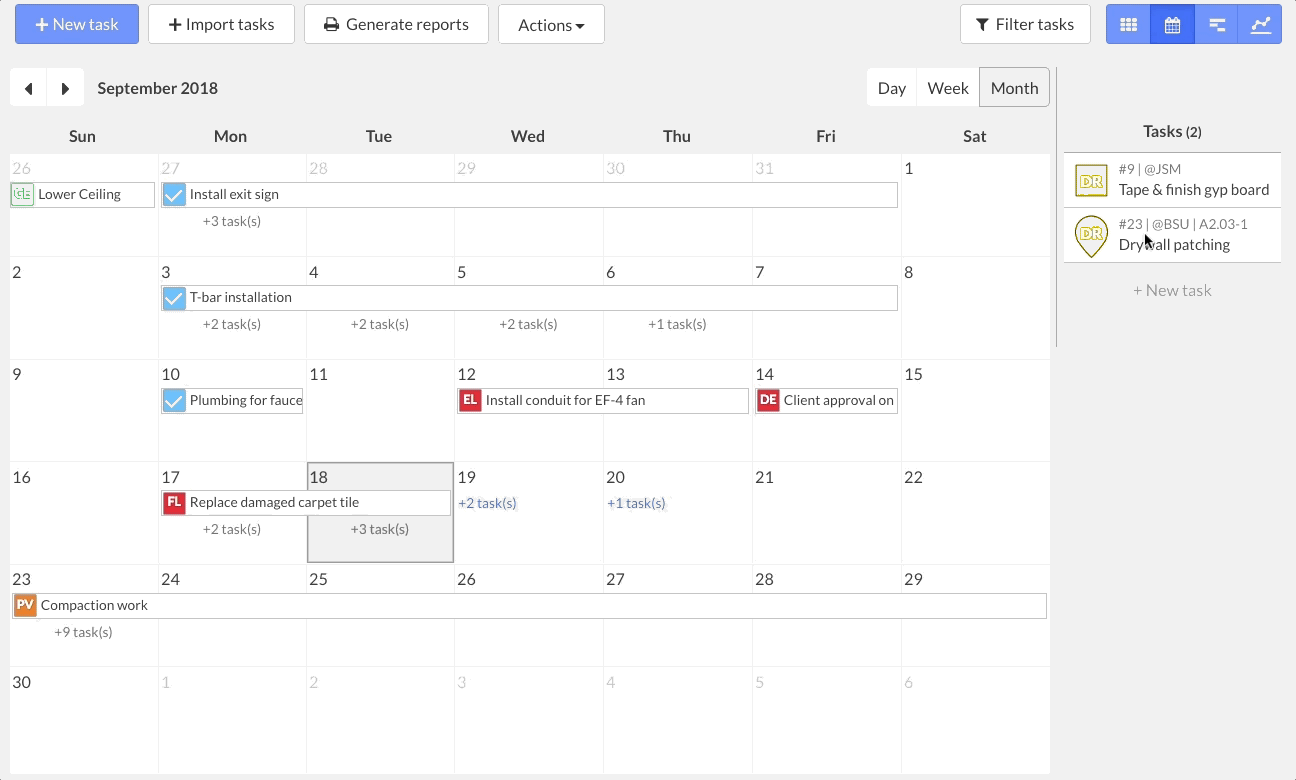The width and height of the screenshot is (1296, 780).
Task: Create a New task with blue button
Action: click(x=77, y=24)
